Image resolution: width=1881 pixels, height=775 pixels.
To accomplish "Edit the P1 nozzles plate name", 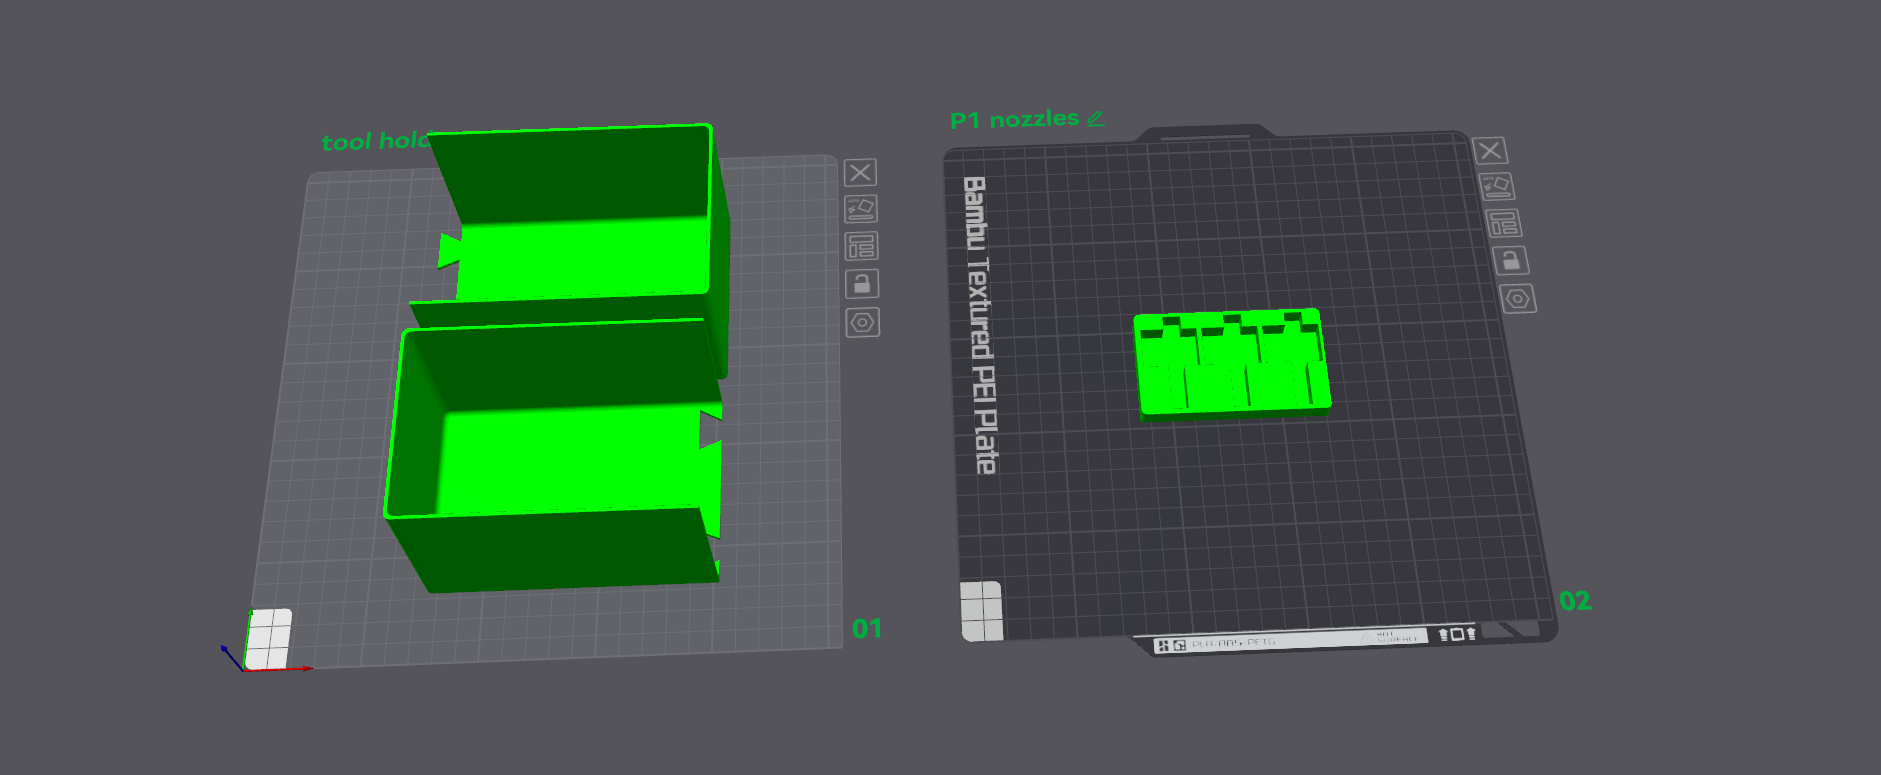I will coord(1096,118).
